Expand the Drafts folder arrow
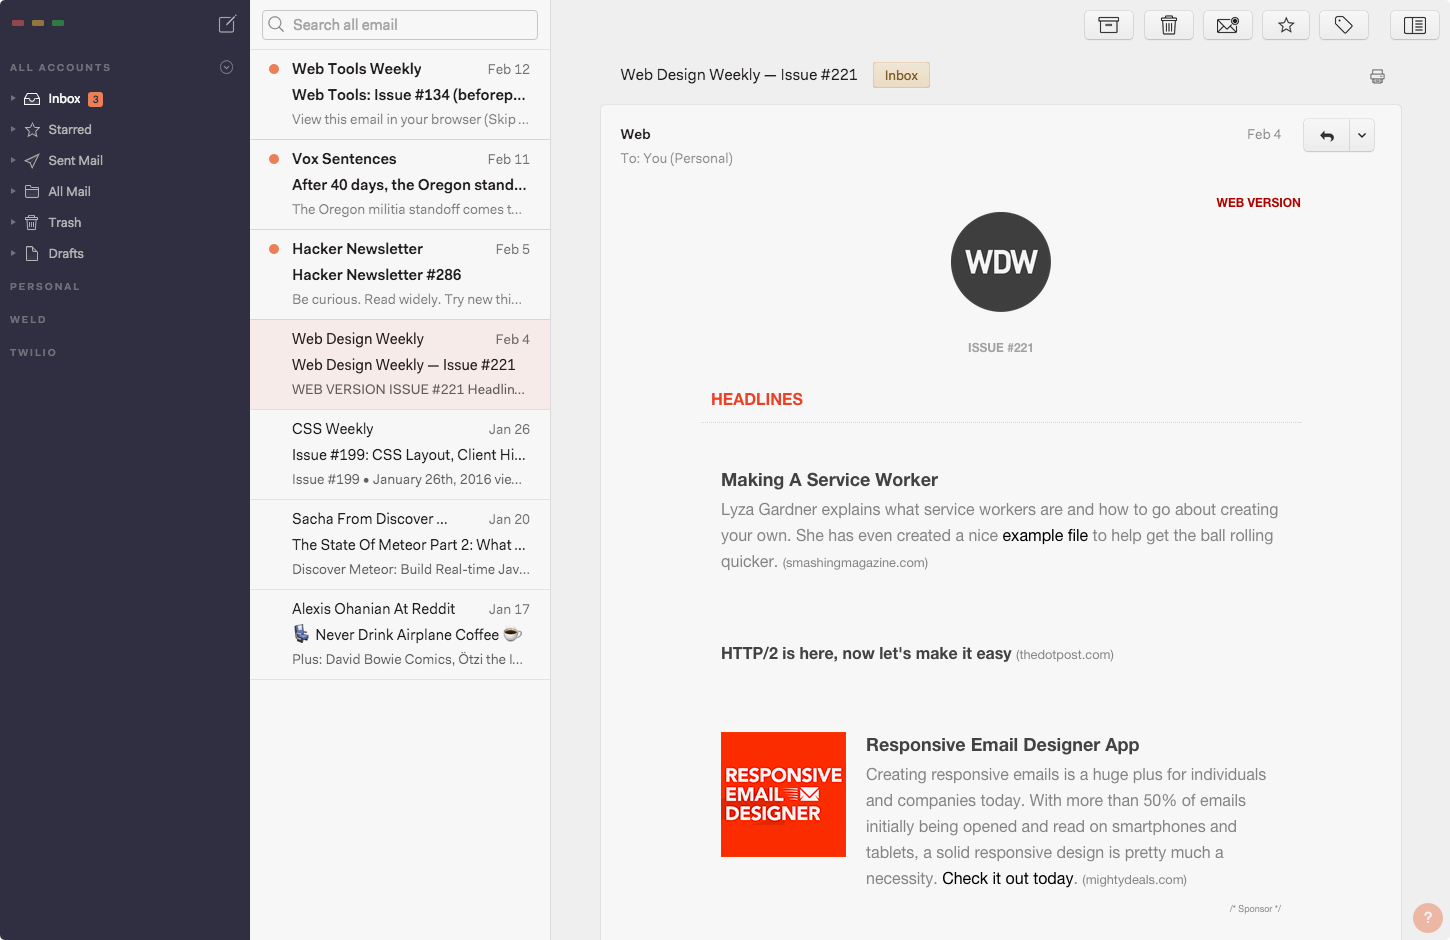The width and height of the screenshot is (1450, 940). (13, 254)
